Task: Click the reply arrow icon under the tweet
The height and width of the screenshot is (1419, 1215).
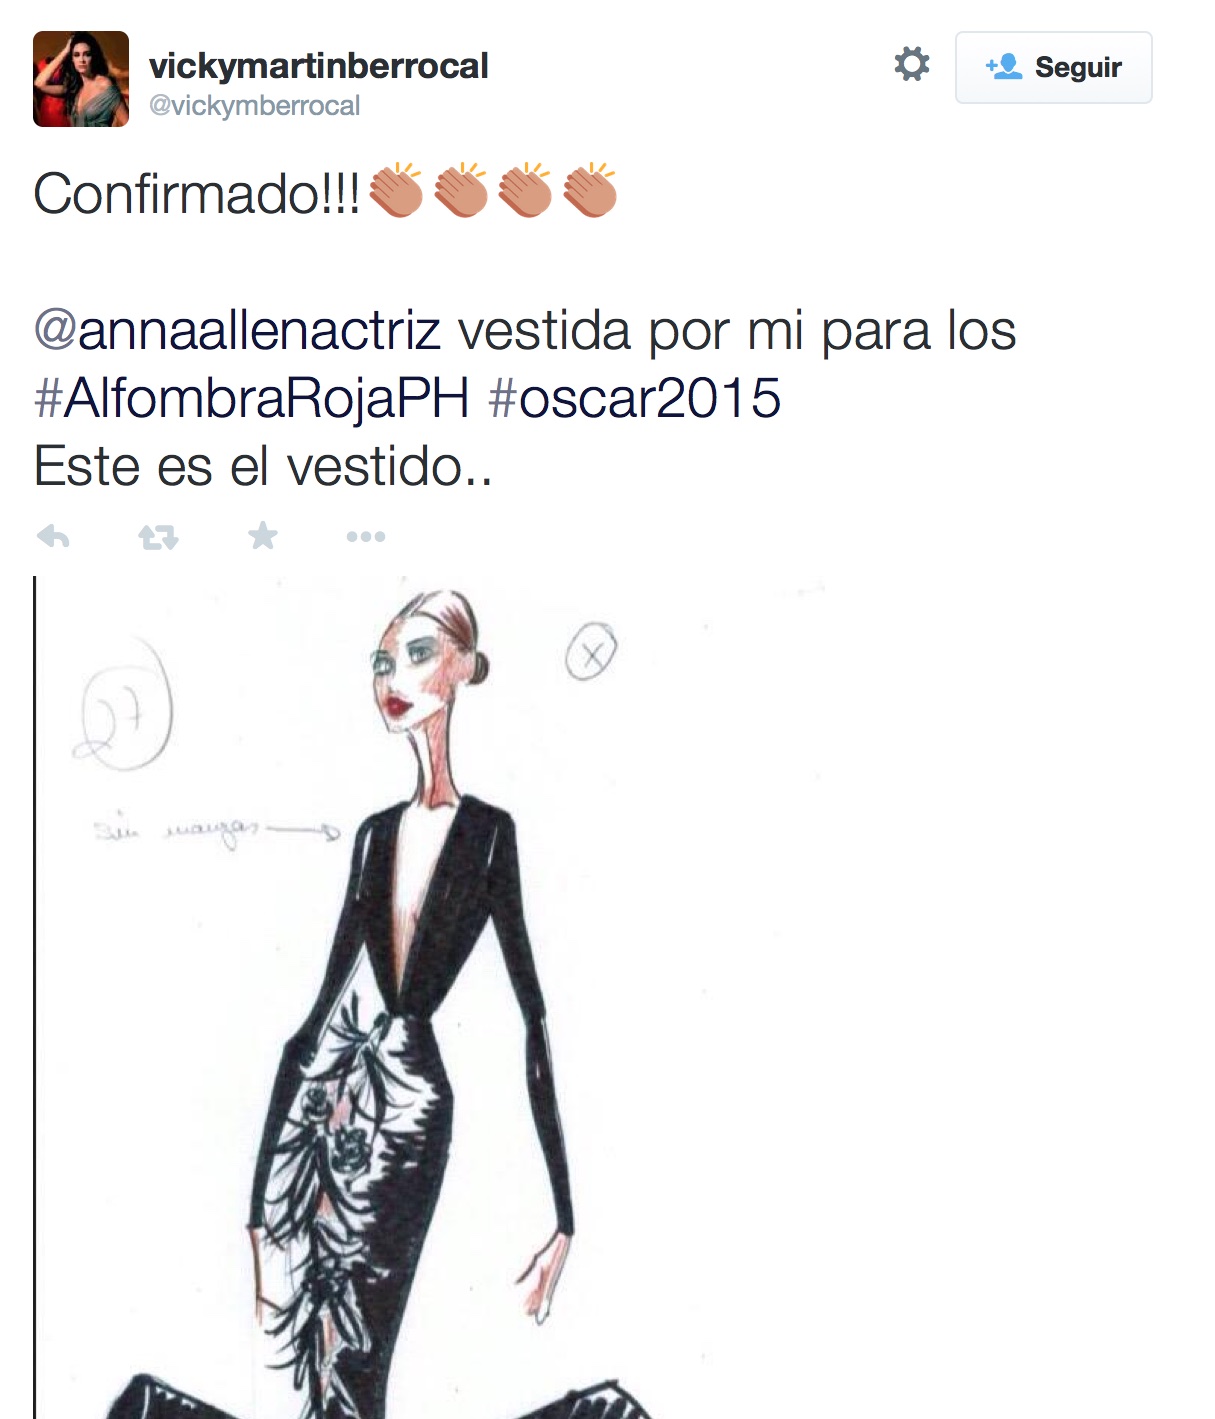Action: coord(53,537)
